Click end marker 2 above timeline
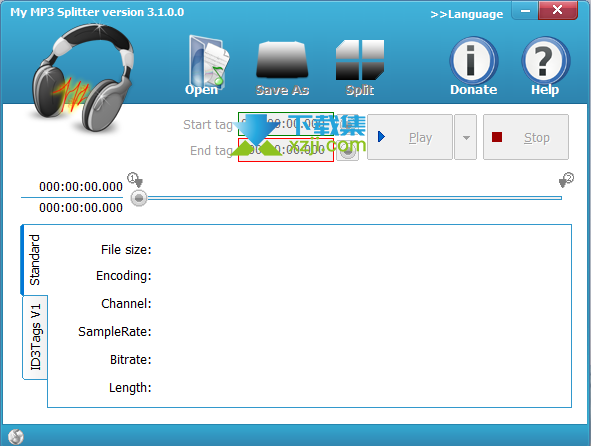The width and height of the screenshot is (591, 446). click(x=566, y=179)
